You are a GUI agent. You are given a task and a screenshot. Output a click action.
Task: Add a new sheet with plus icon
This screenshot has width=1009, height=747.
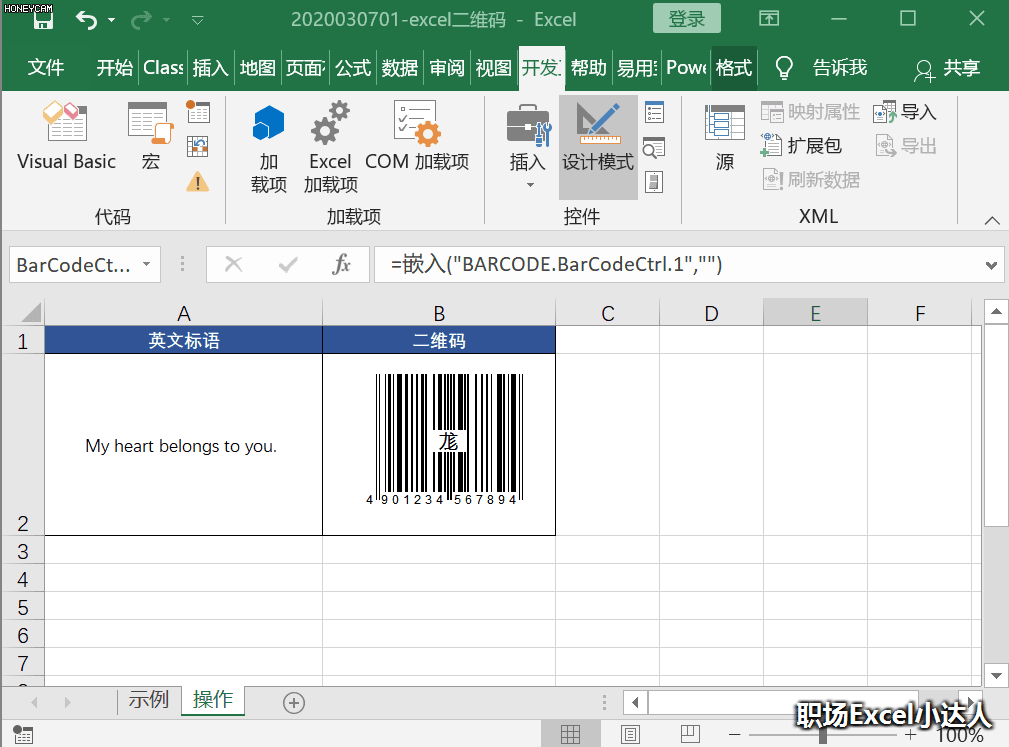293,703
